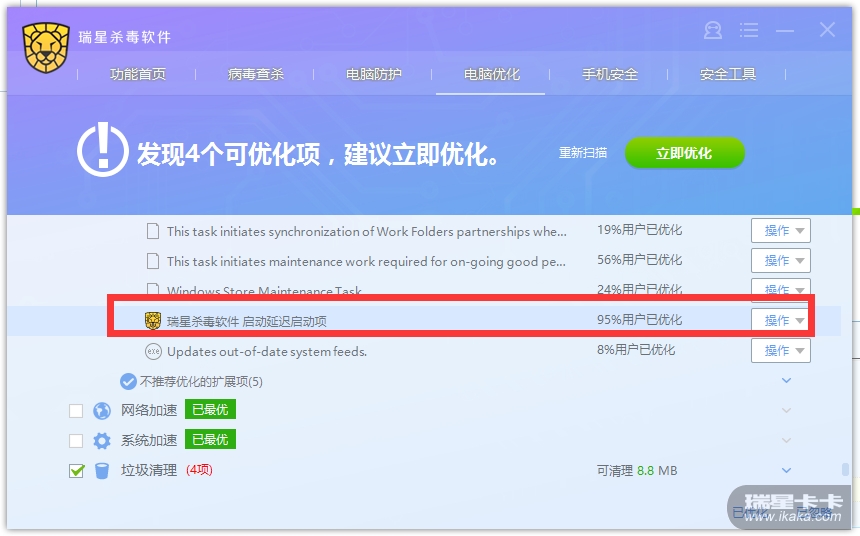
Task: Expand the 不推荐优化的扩展项 section chevron
Action: coord(787,381)
